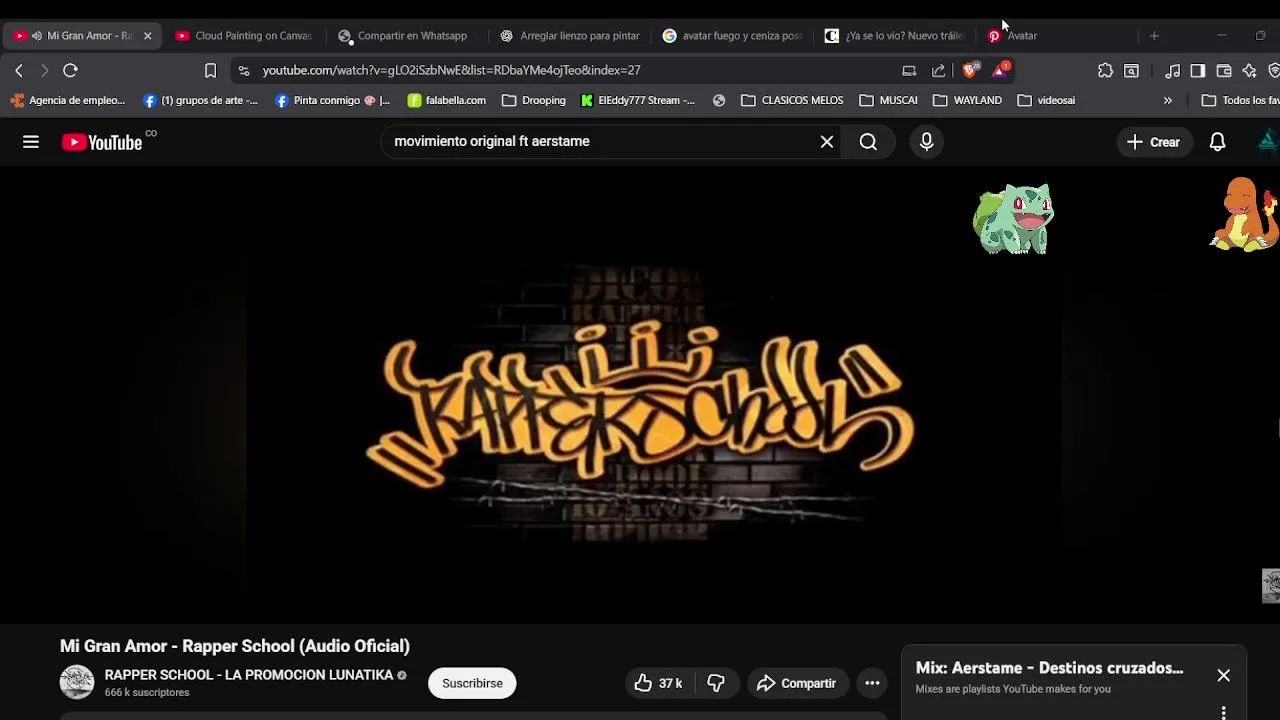This screenshot has width=1280, height=720.
Task: Open Brave Shields lion icon
Action: coord(969,70)
